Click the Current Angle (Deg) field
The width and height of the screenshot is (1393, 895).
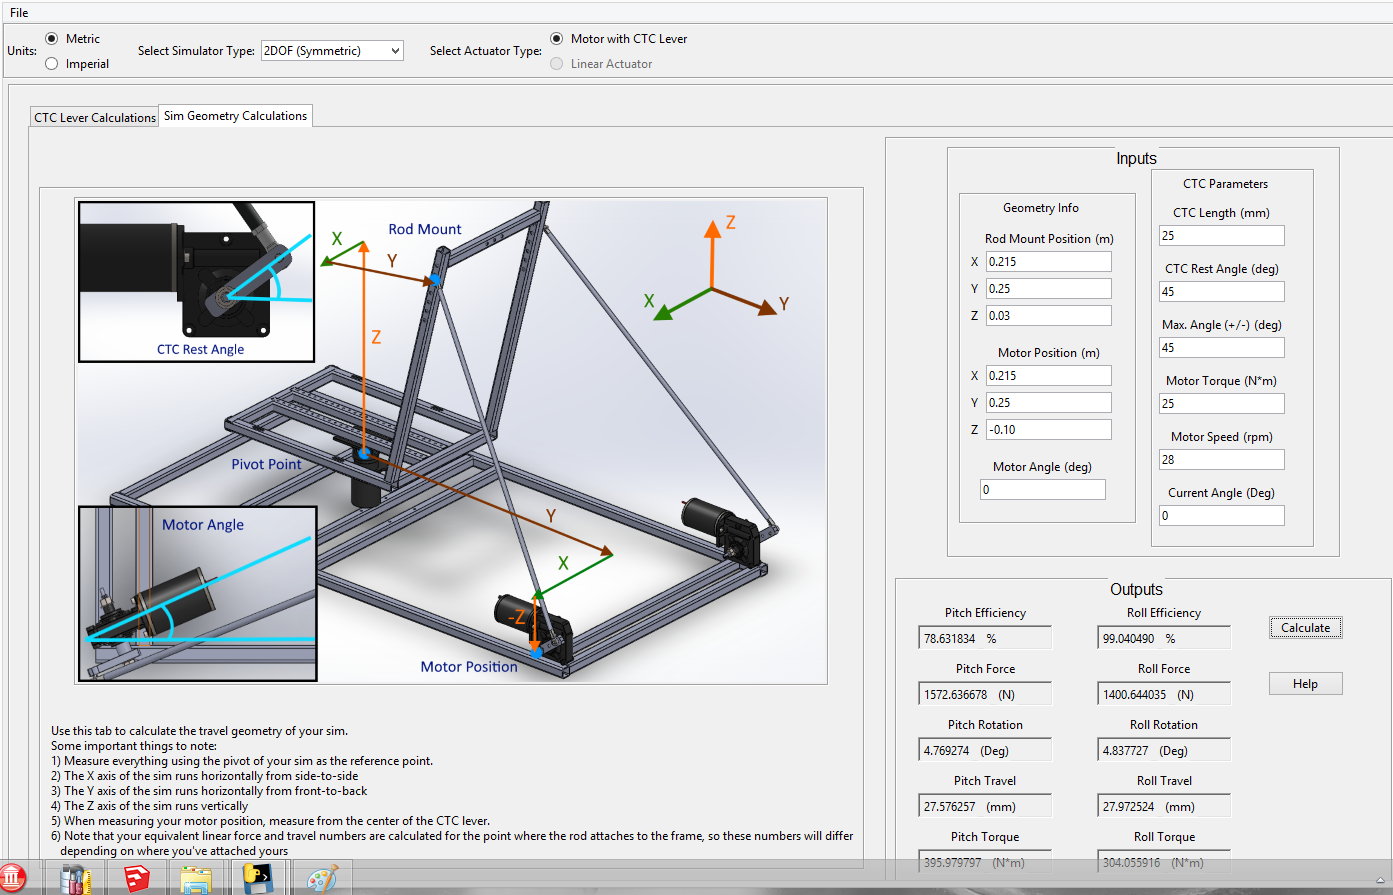point(1221,516)
